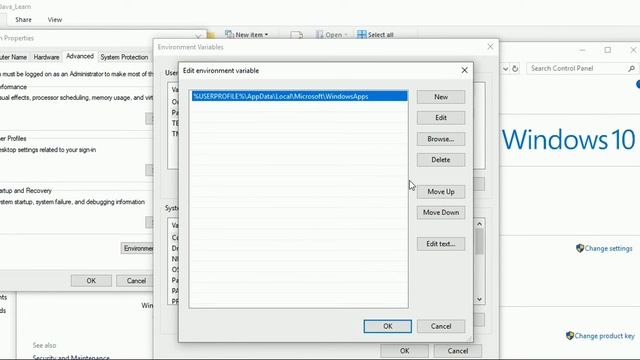Click the search magnifier icon in Control Panel
The height and width of the screenshot is (360, 640).
[x=631, y=69]
